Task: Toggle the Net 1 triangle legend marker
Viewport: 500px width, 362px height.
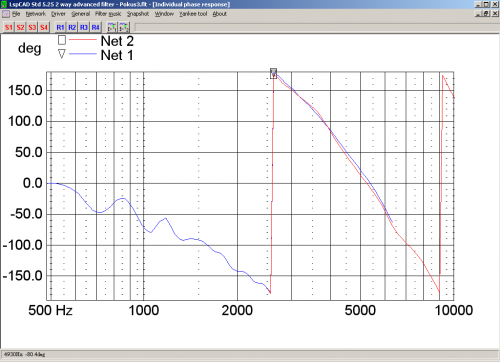Action: tap(62, 54)
